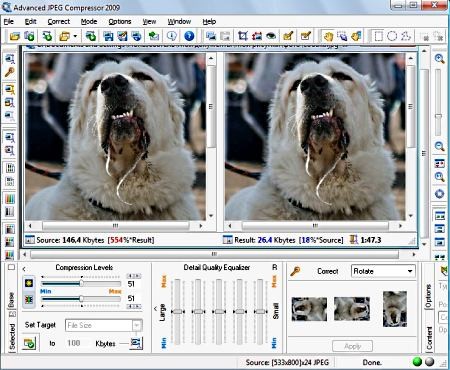This screenshot has width=450, height=370.
Task: Click the Apply button
Action: click(x=352, y=346)
